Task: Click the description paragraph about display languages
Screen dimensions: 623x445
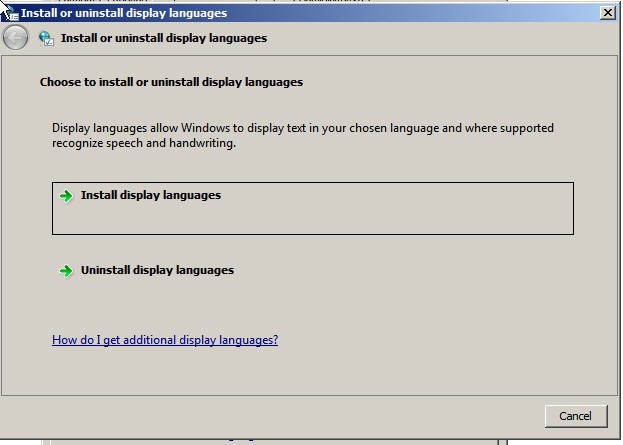Action: (302, 129)
